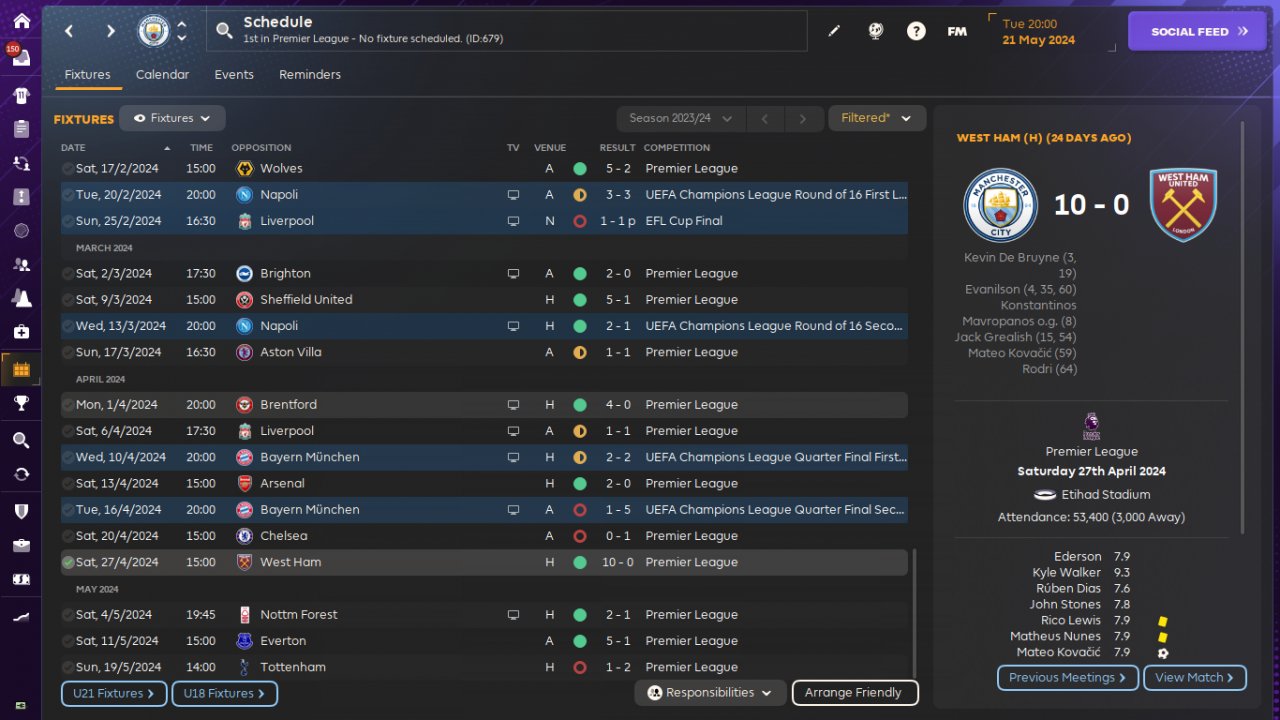Open the Scouting magnifier icon in sidebar

[x=21, y=440]
